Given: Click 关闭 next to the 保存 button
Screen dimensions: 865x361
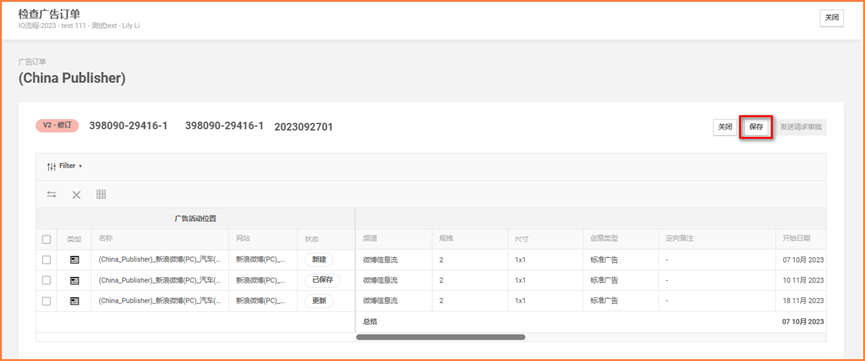Looking at the screenshot, I should 725,127.
